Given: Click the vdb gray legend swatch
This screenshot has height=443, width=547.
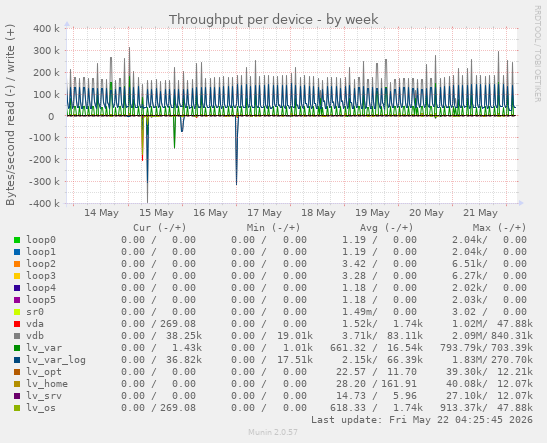Looking at the screenshot, I should tap(17, 336).
